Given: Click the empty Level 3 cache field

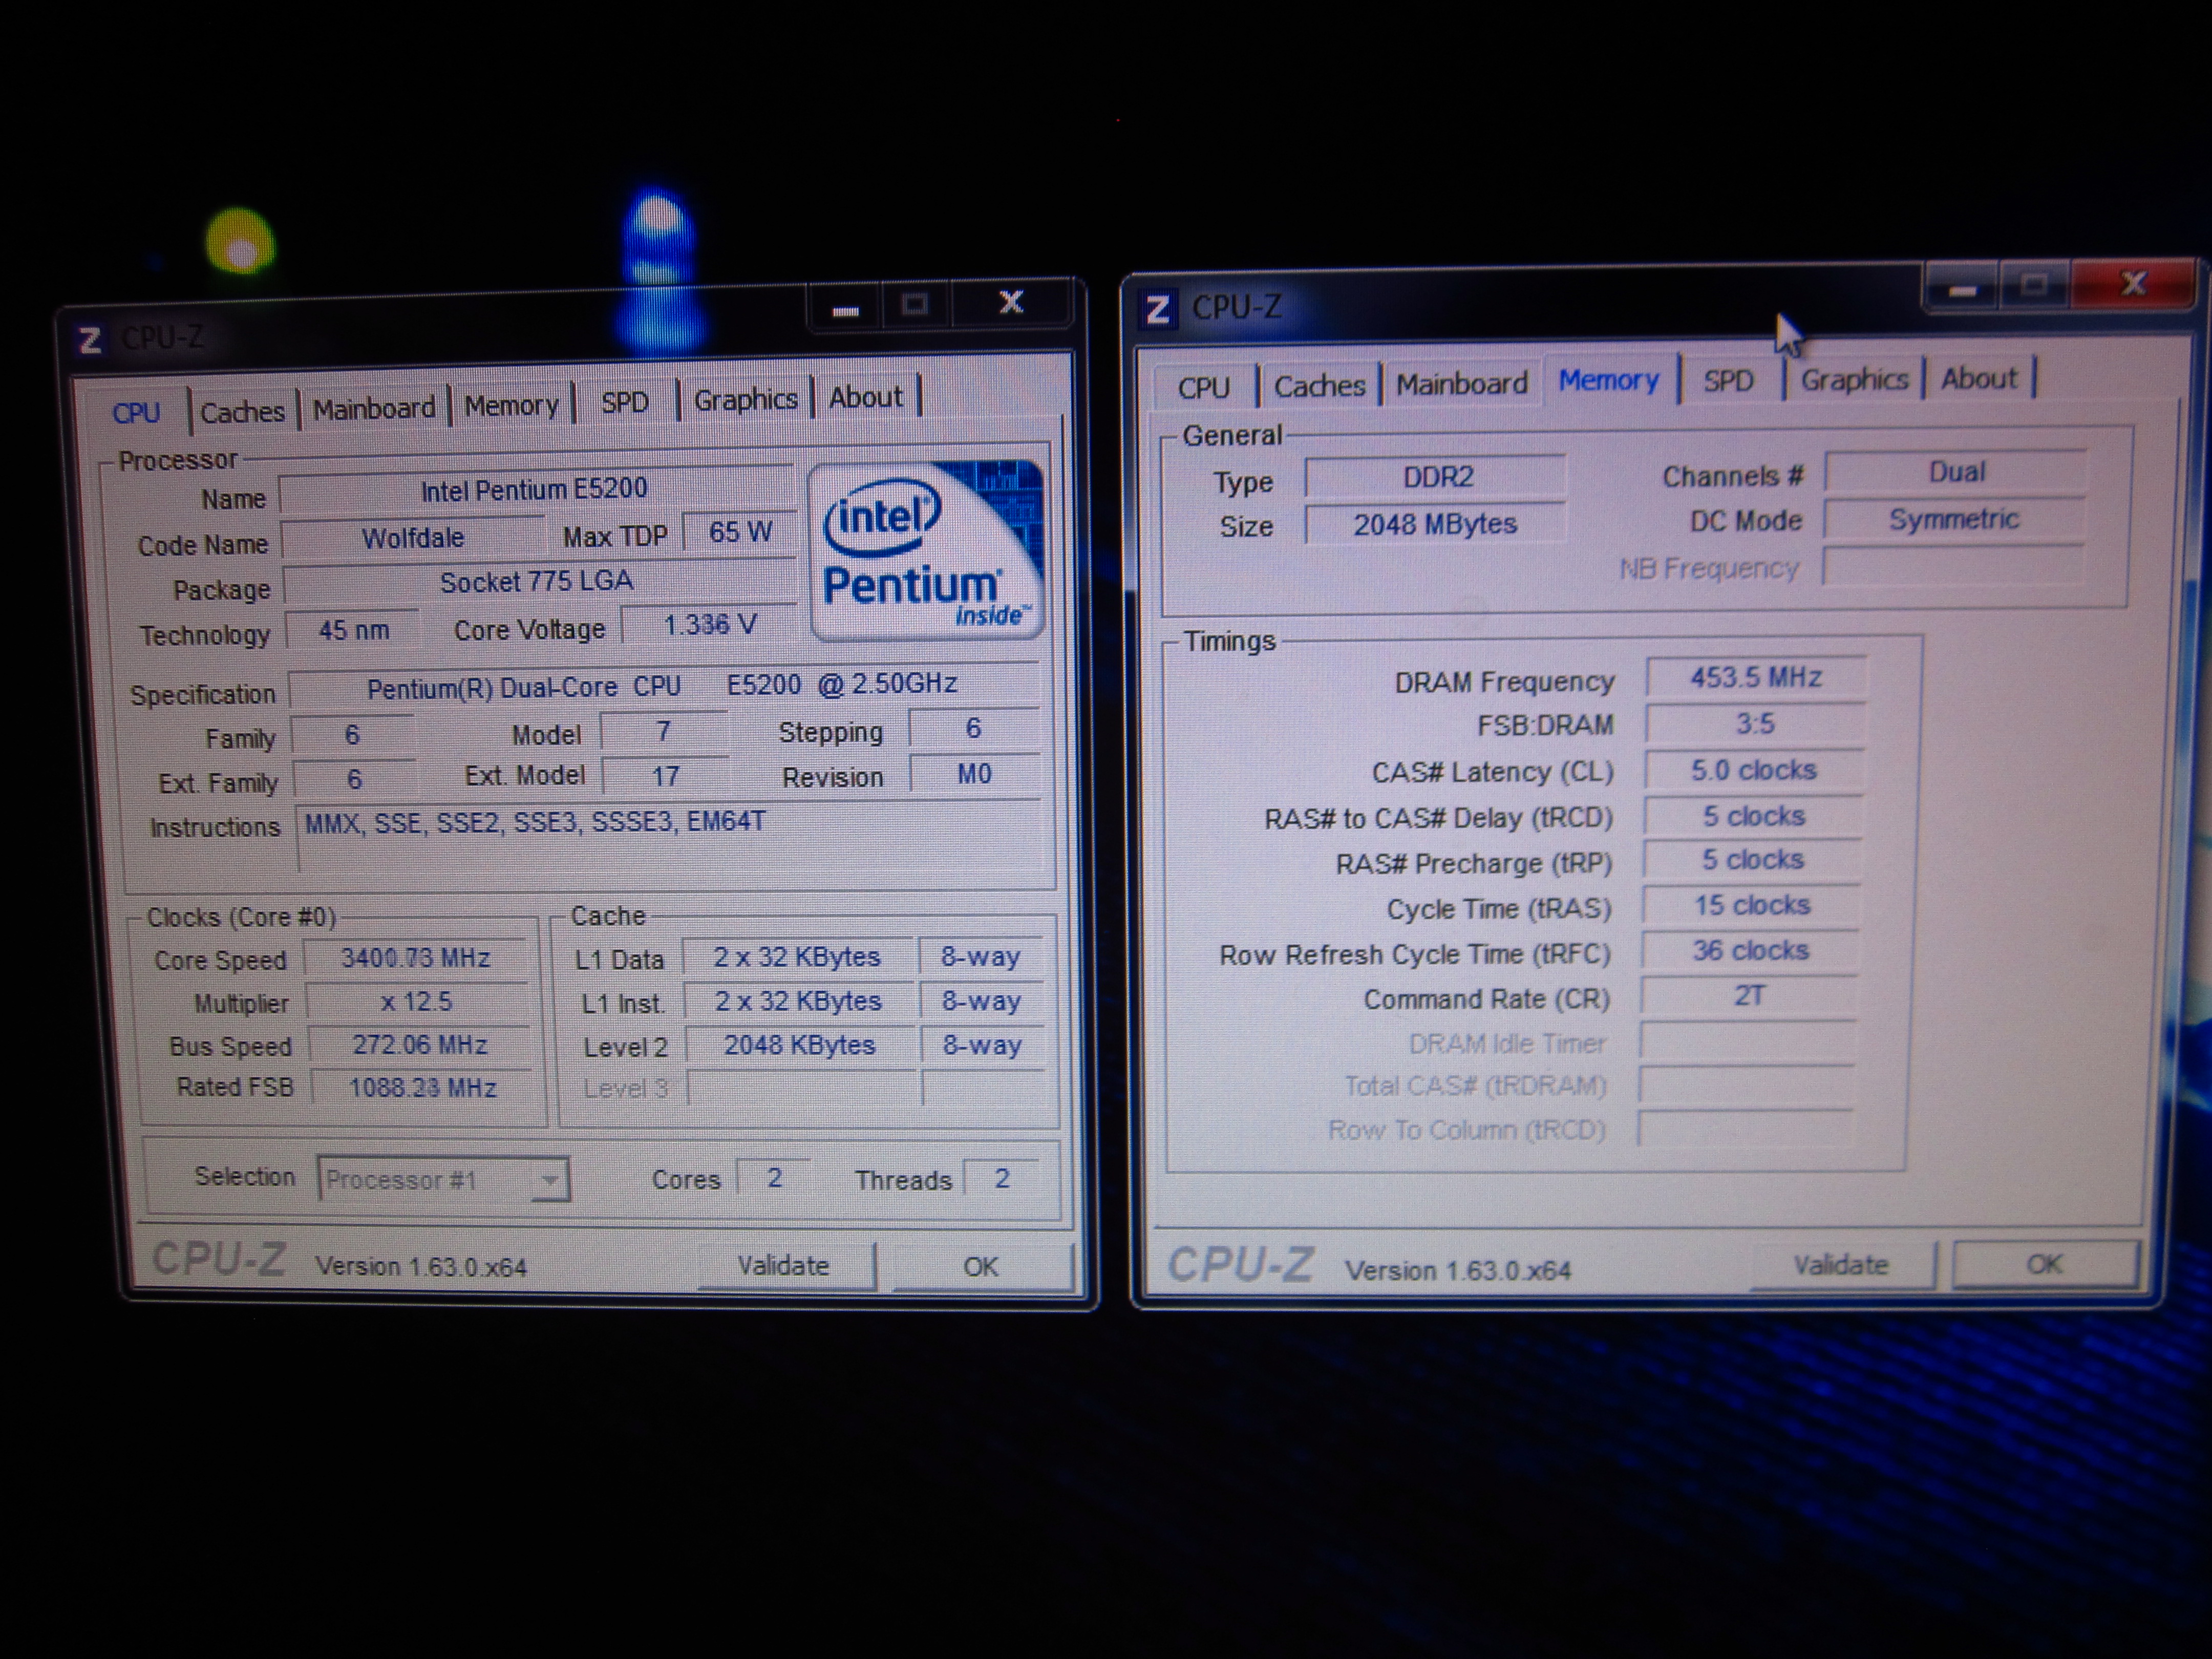Looking at the screenshot, I should pos(803,1088).
